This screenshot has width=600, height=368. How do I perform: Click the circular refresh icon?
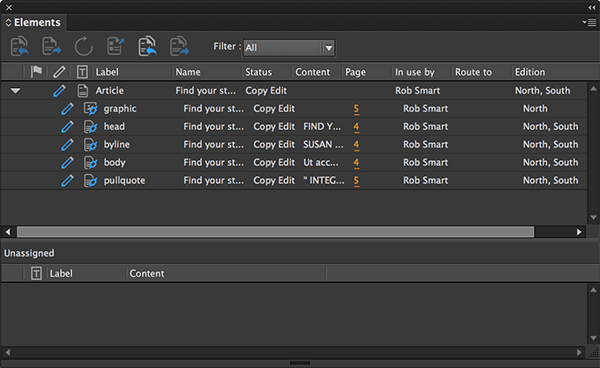click(83, 46)
